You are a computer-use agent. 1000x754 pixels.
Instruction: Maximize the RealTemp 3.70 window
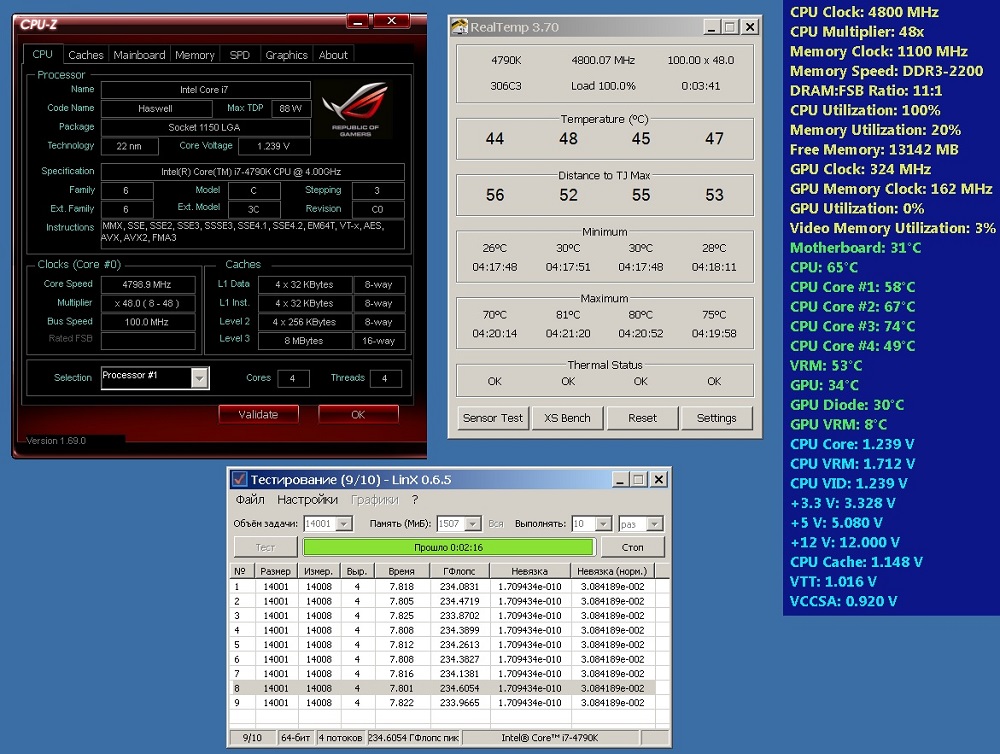click(730, 27)
